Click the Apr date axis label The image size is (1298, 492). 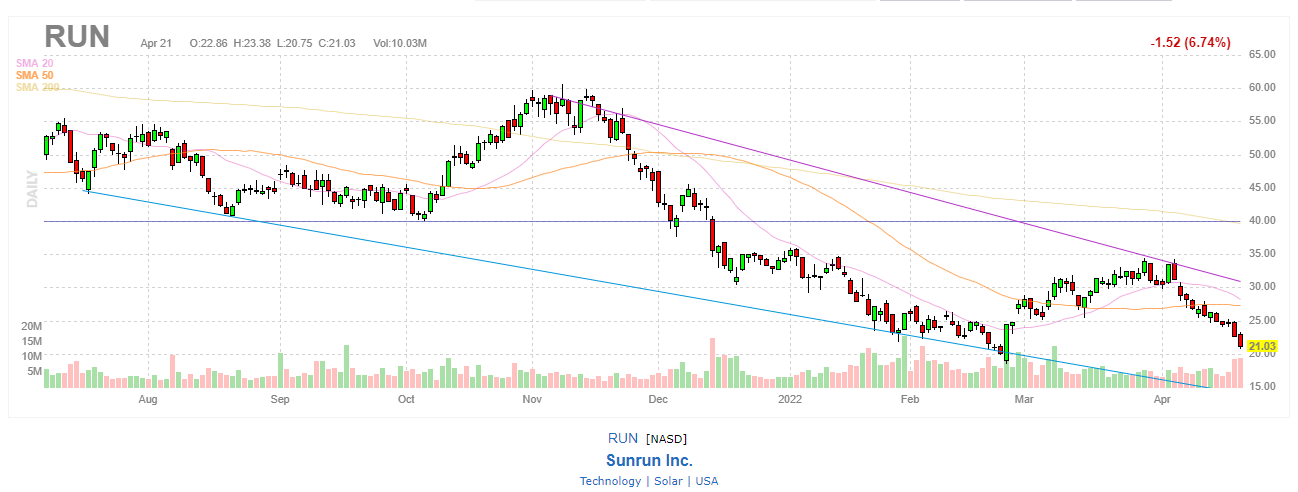pyautogui.click(x=1161, y=400)
